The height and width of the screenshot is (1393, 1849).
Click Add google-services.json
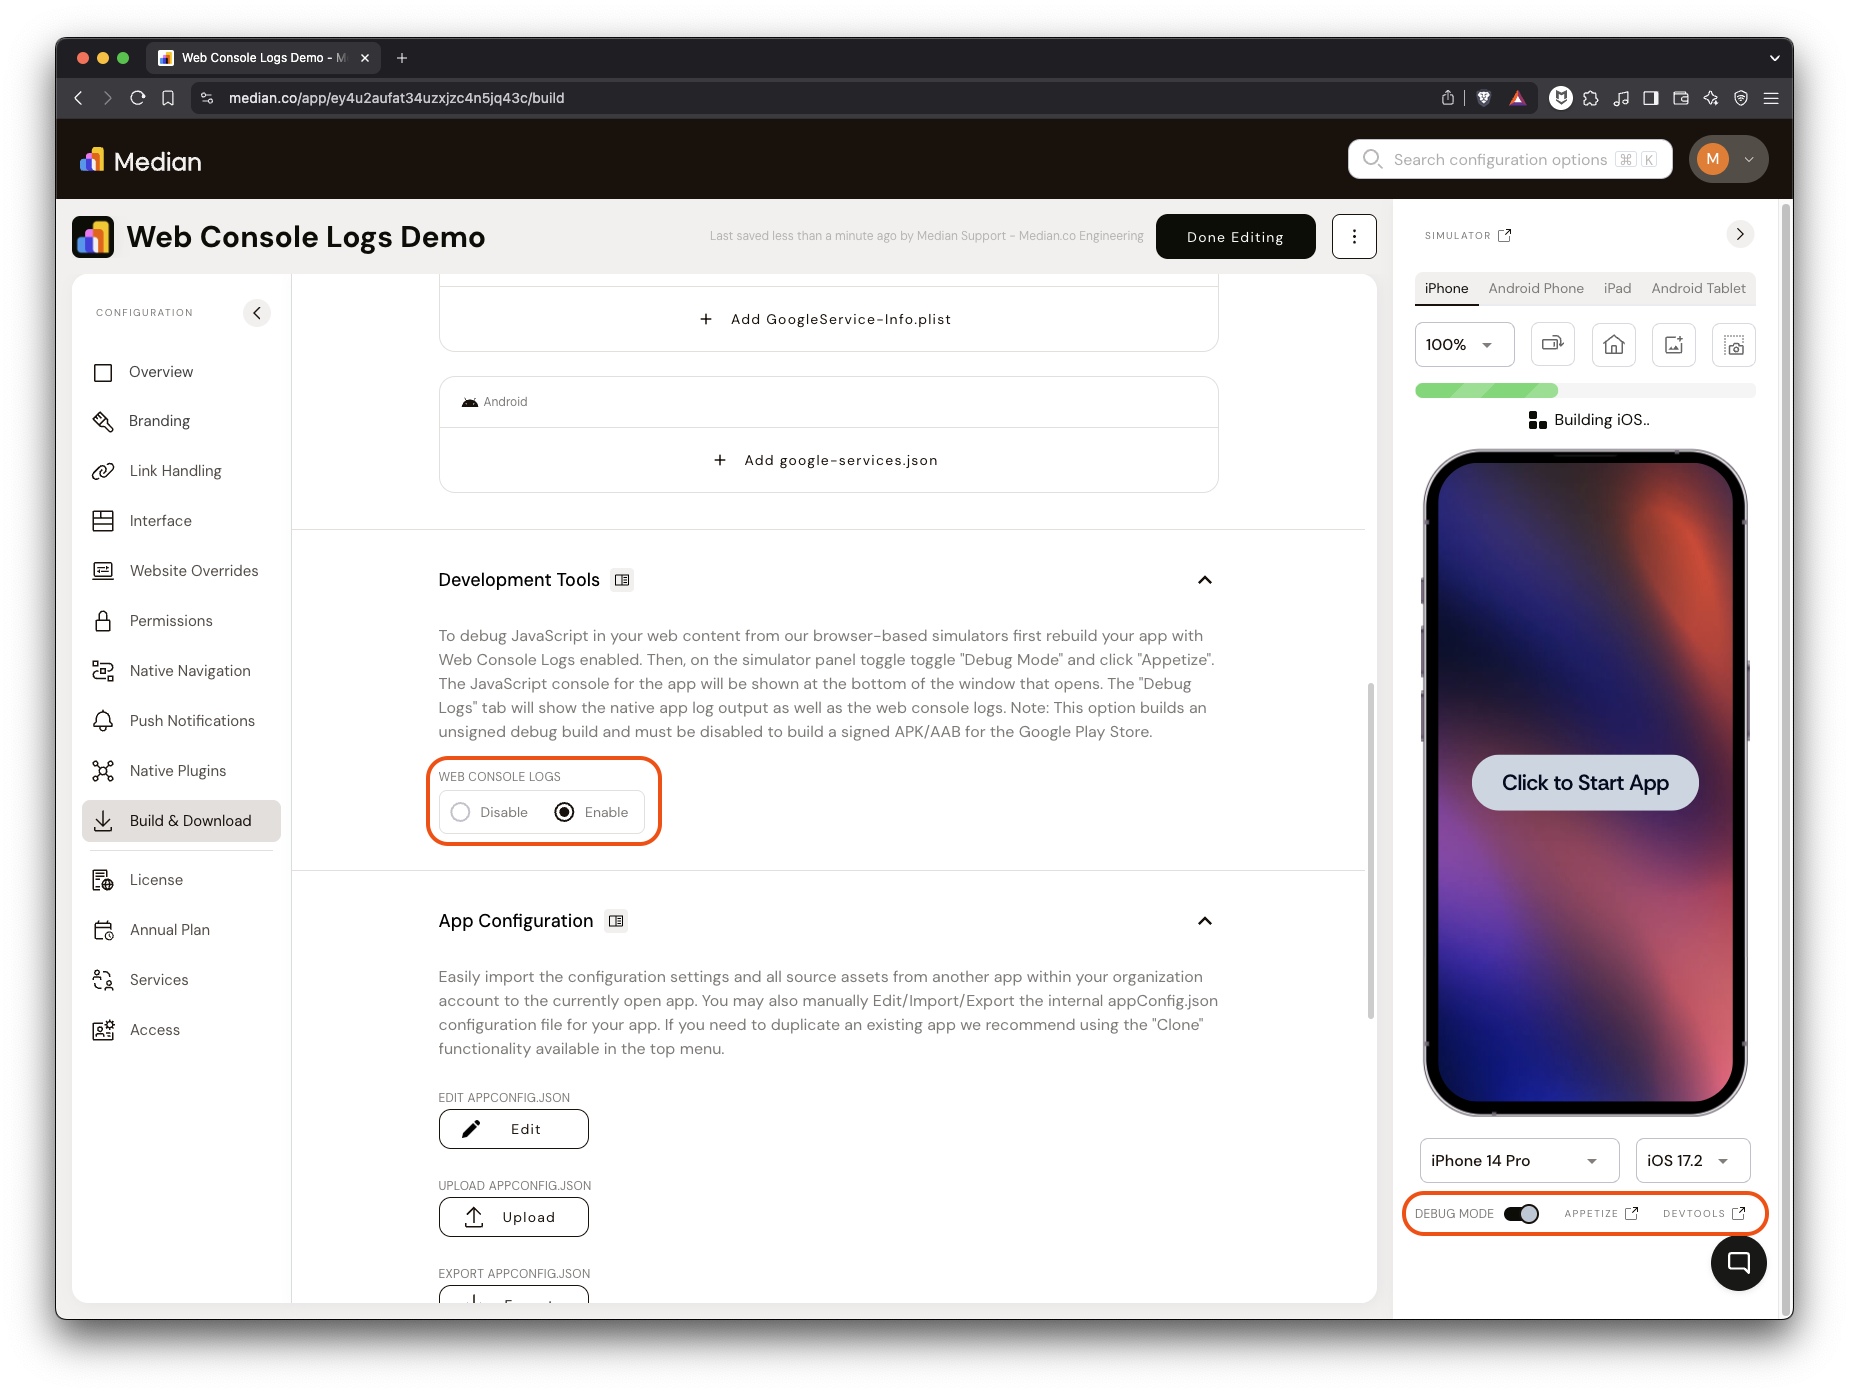point(828,460)
